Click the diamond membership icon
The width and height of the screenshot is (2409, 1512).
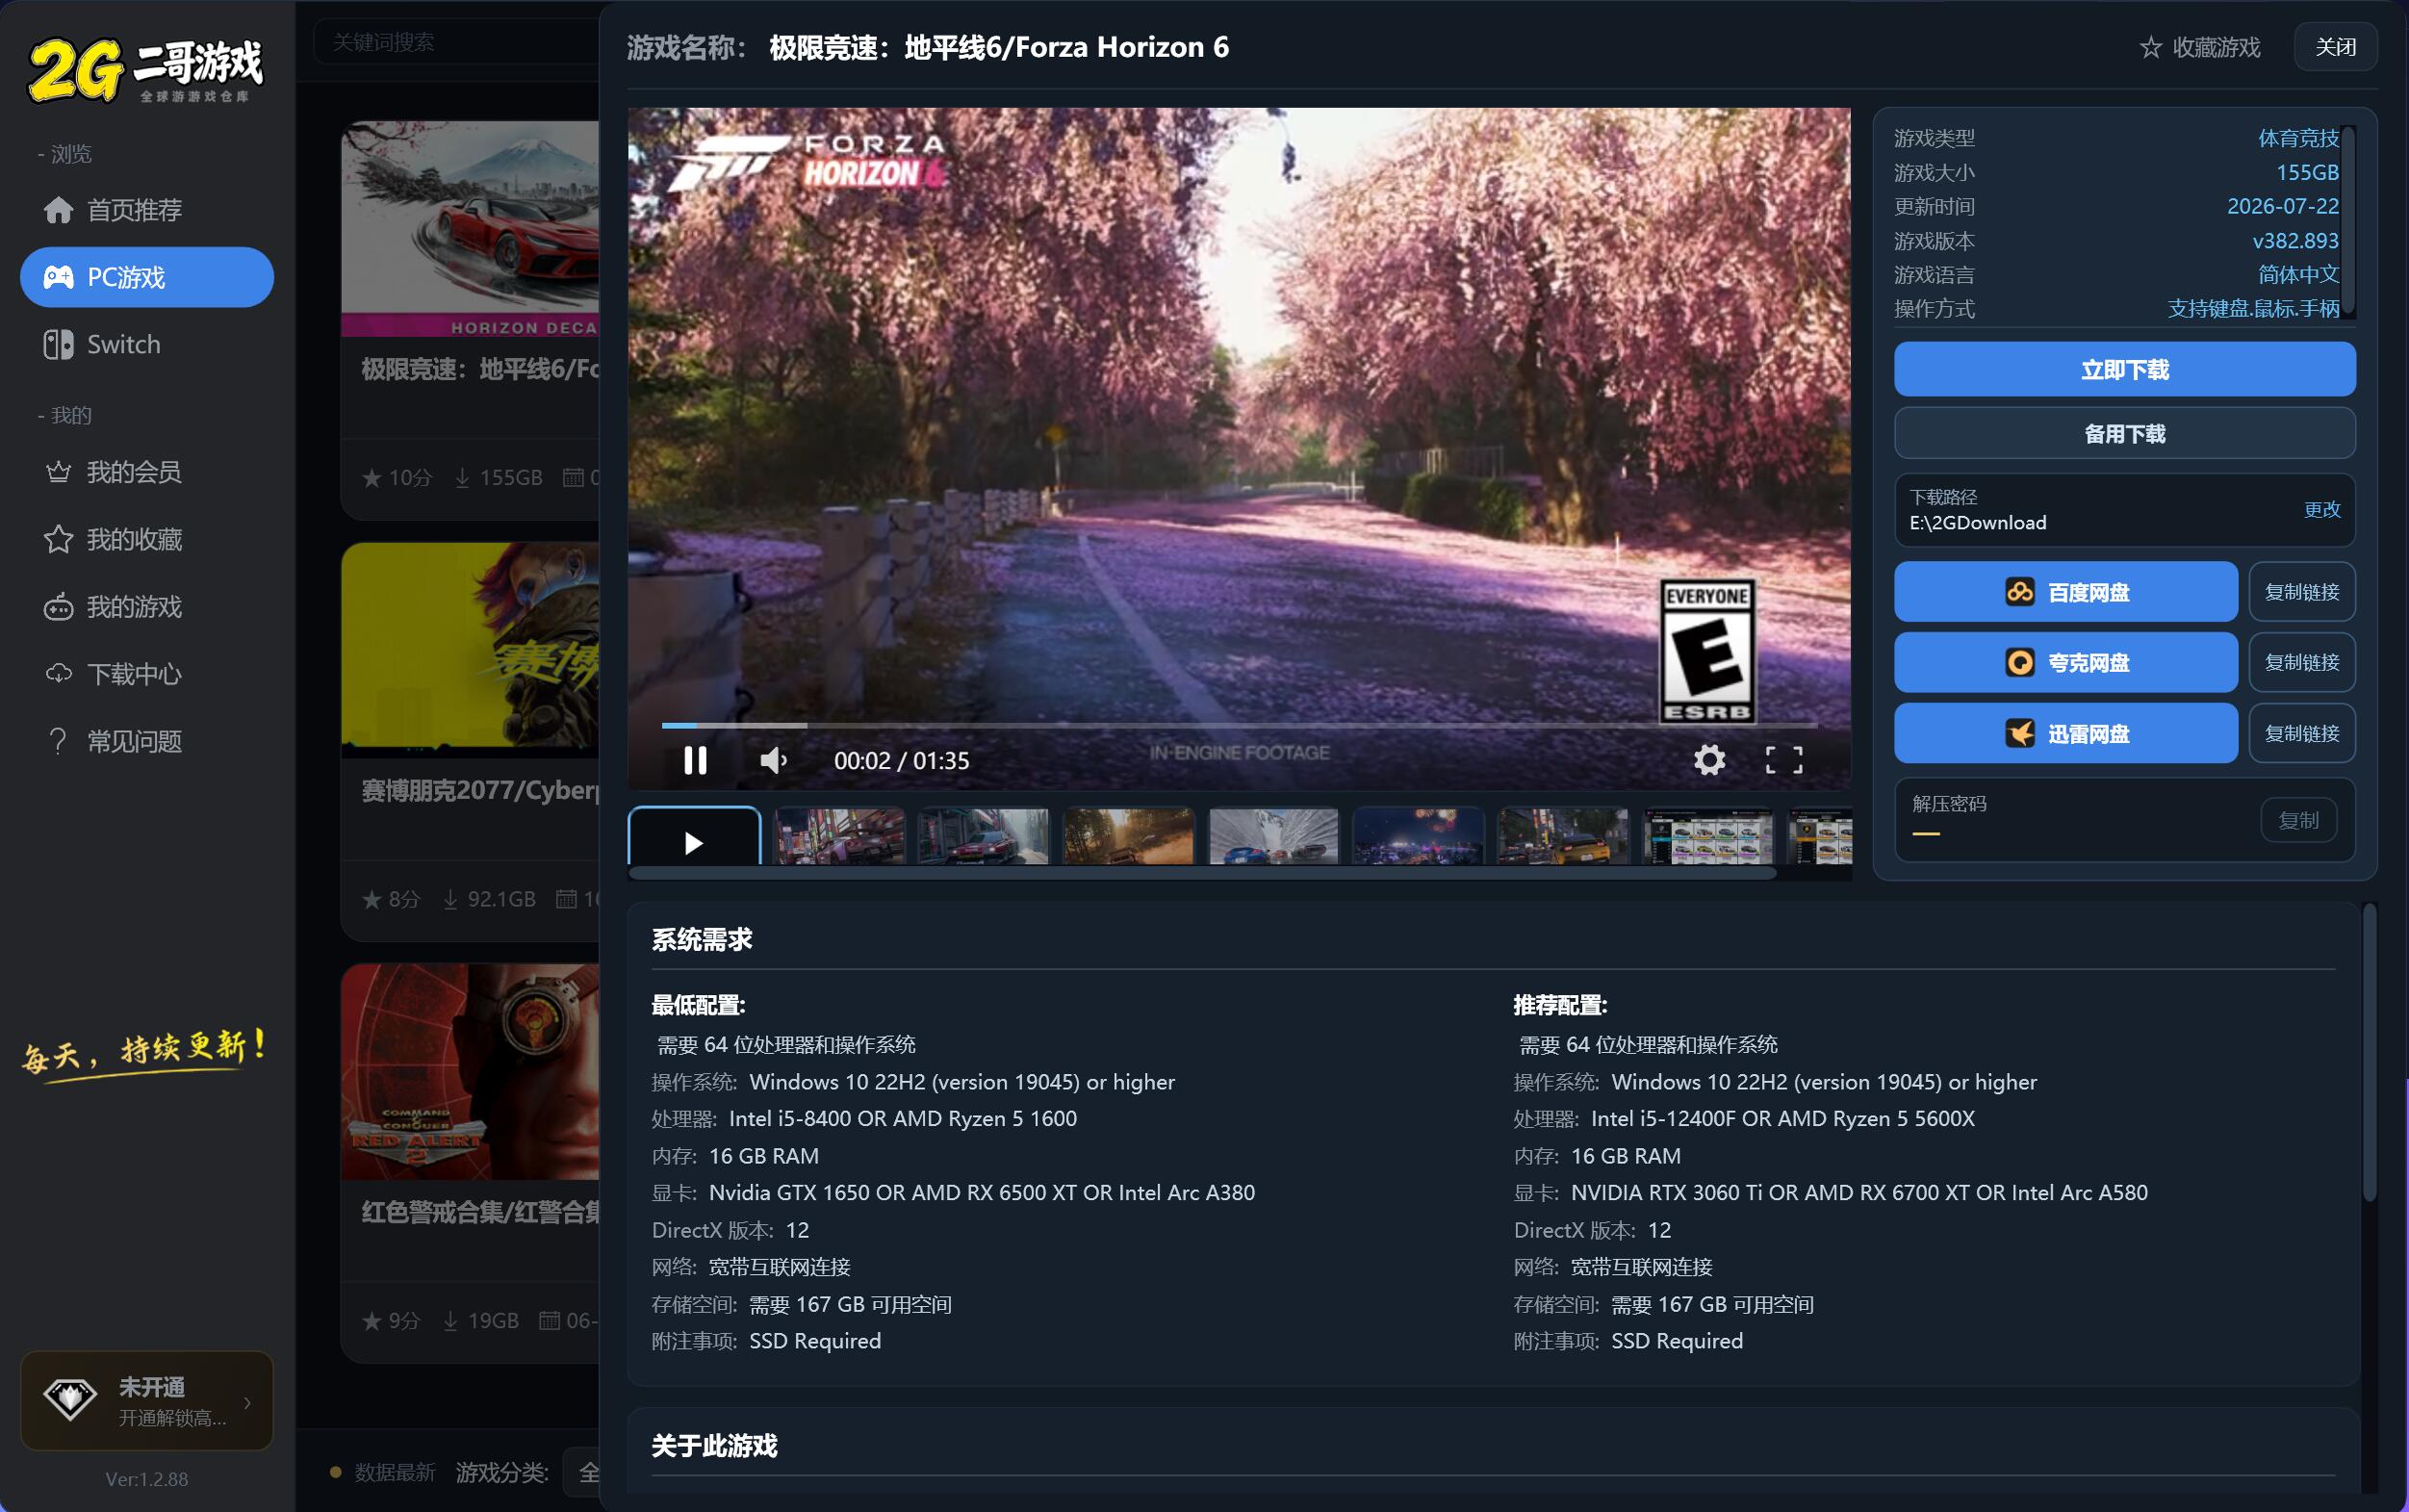(69, 1399)
